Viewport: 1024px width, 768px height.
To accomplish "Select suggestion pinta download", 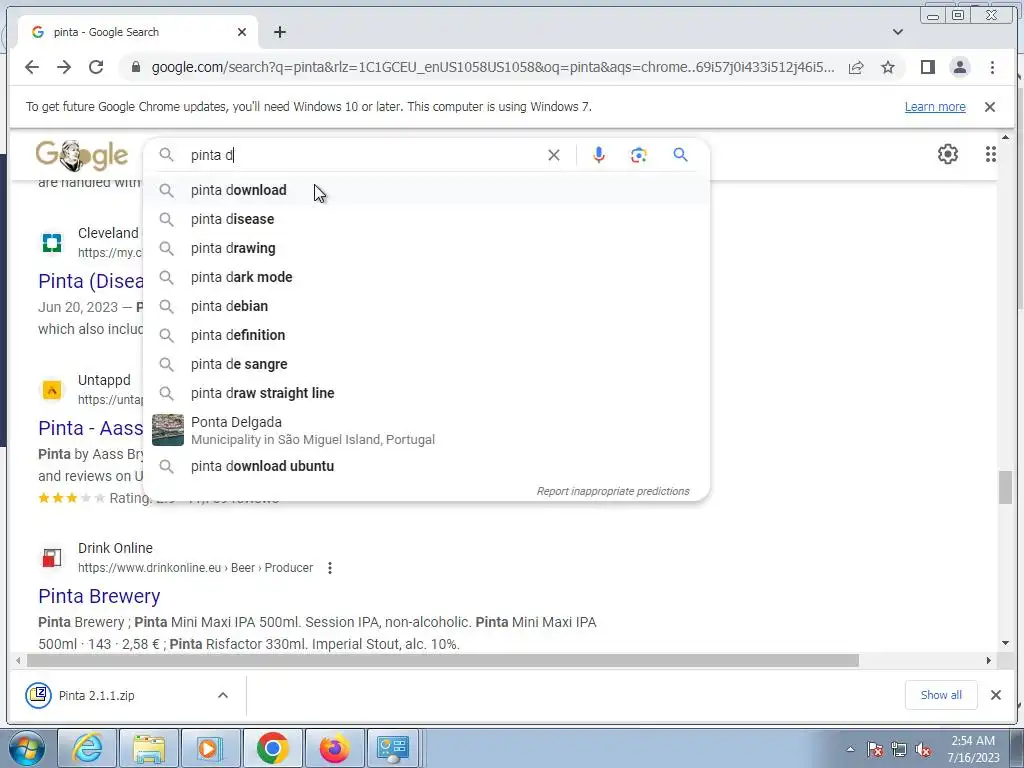I will pyautogui.click(x=426, y=190).
